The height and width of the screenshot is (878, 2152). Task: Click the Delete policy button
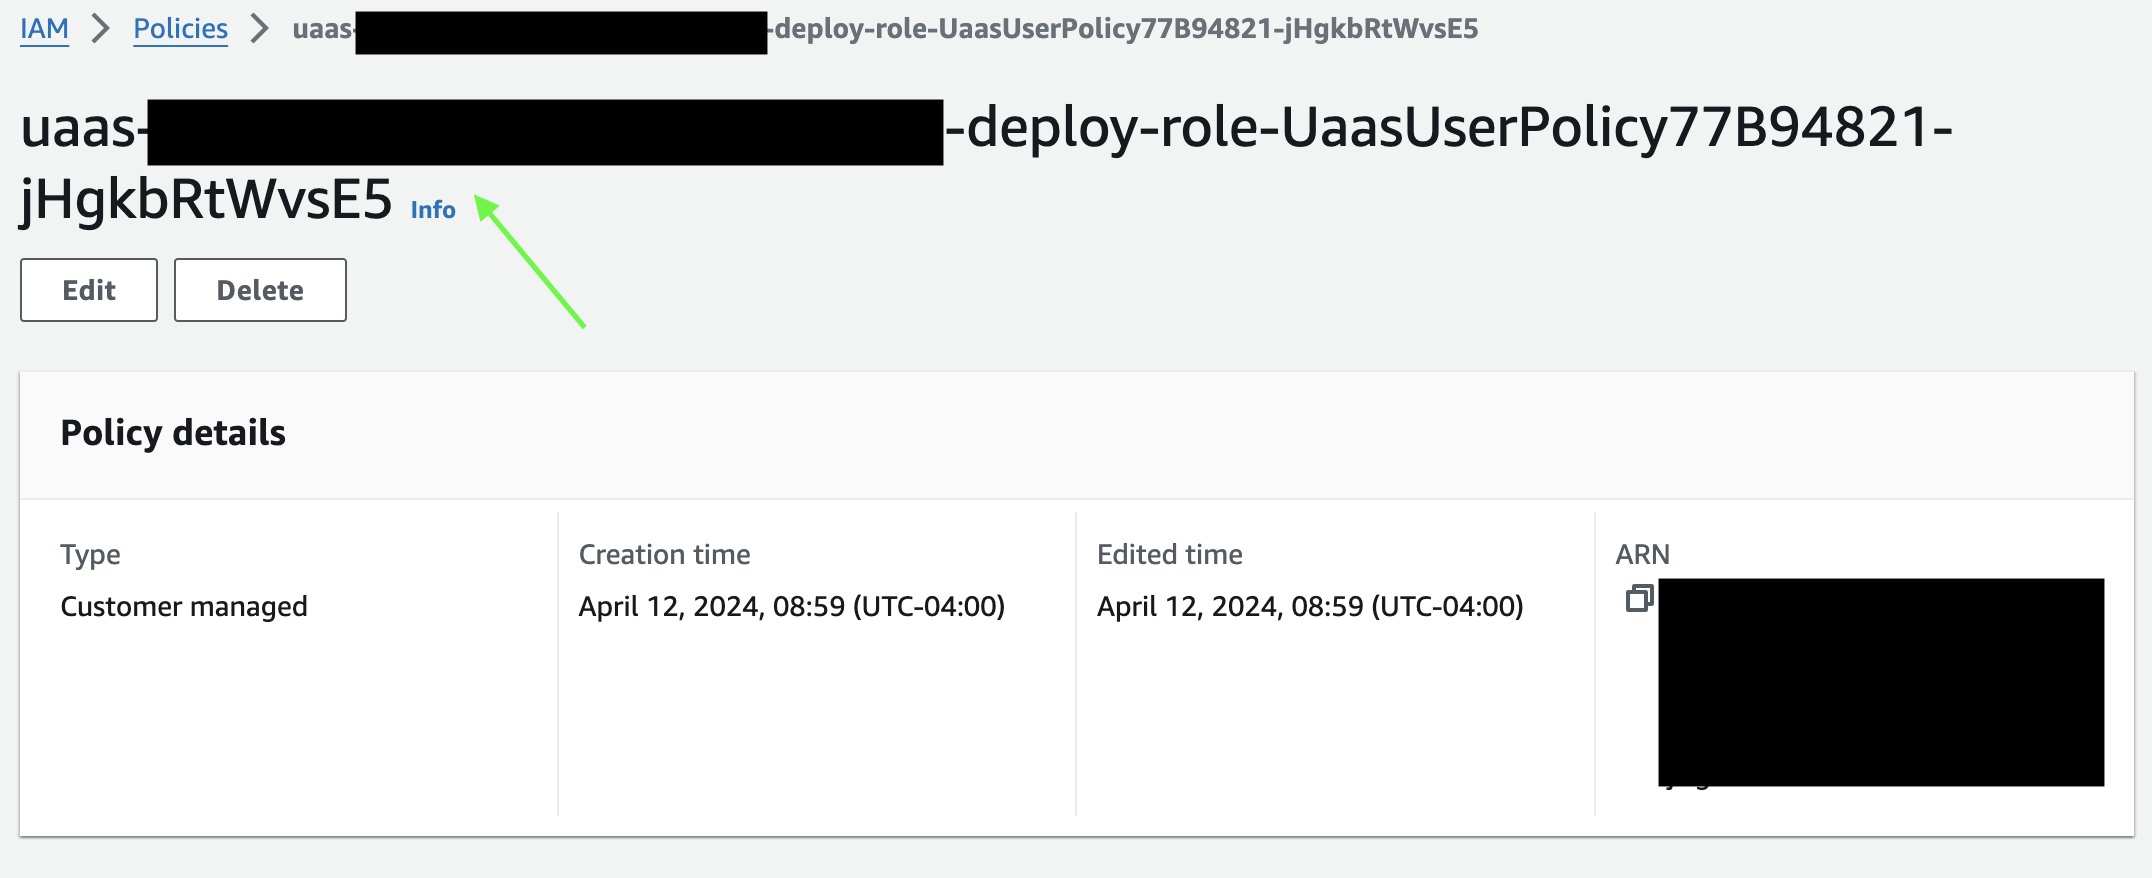point(260,290)
